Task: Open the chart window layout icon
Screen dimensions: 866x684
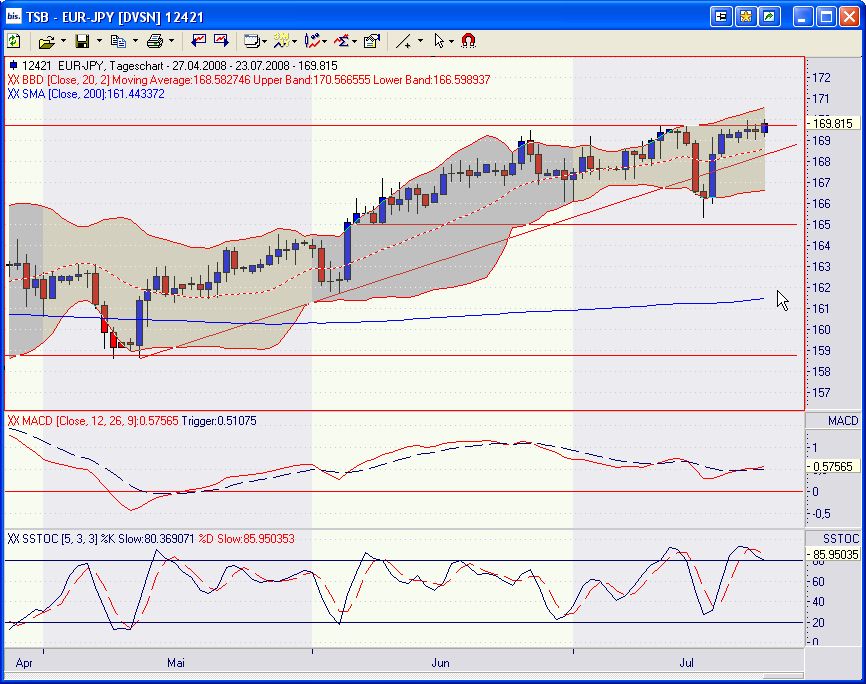Action: click(x=252, y=41)
